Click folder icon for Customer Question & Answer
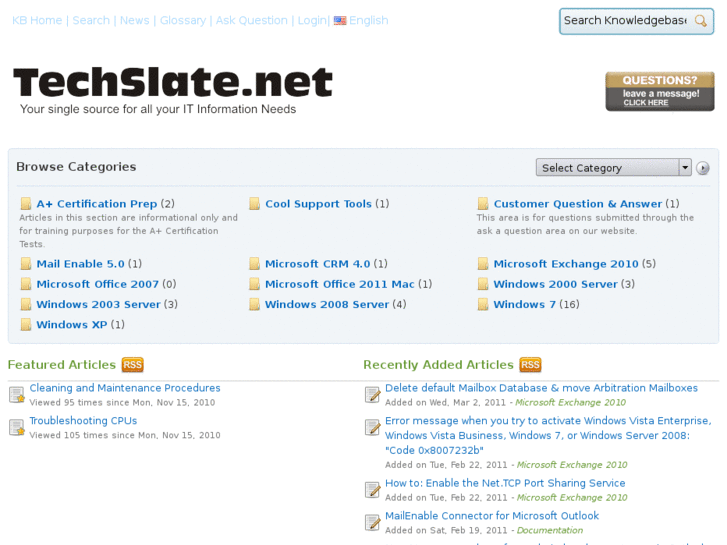The image size is (727, 545). point(483,204)
